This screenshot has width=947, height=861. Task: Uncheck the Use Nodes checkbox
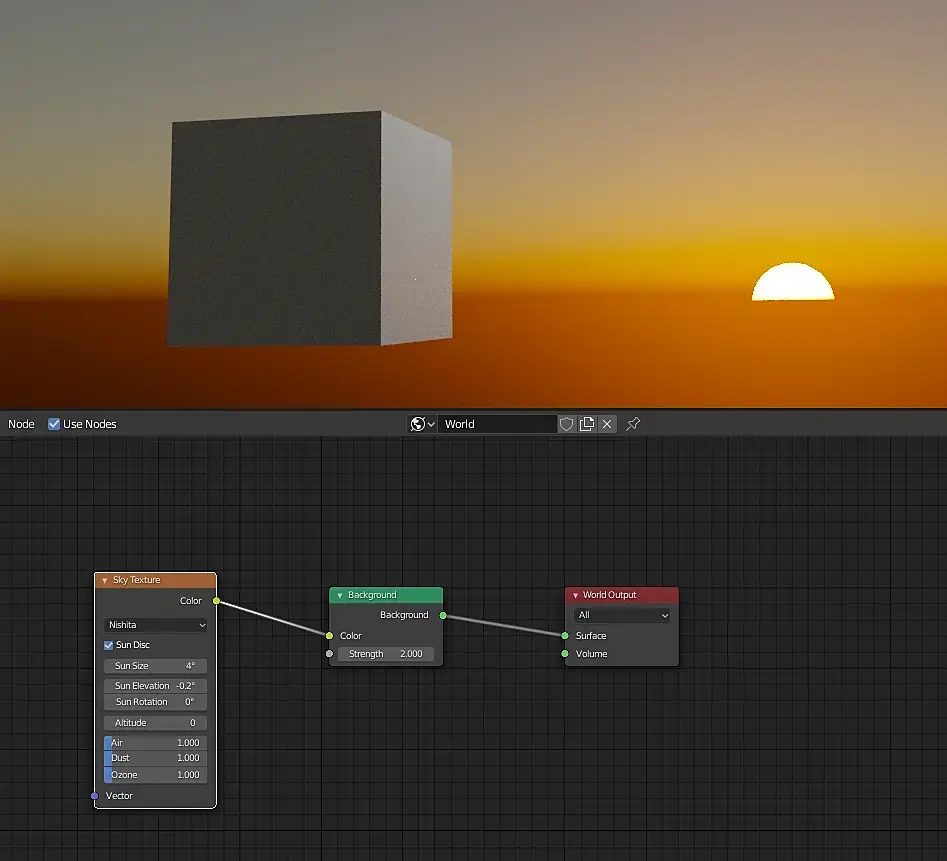[54, 424]
